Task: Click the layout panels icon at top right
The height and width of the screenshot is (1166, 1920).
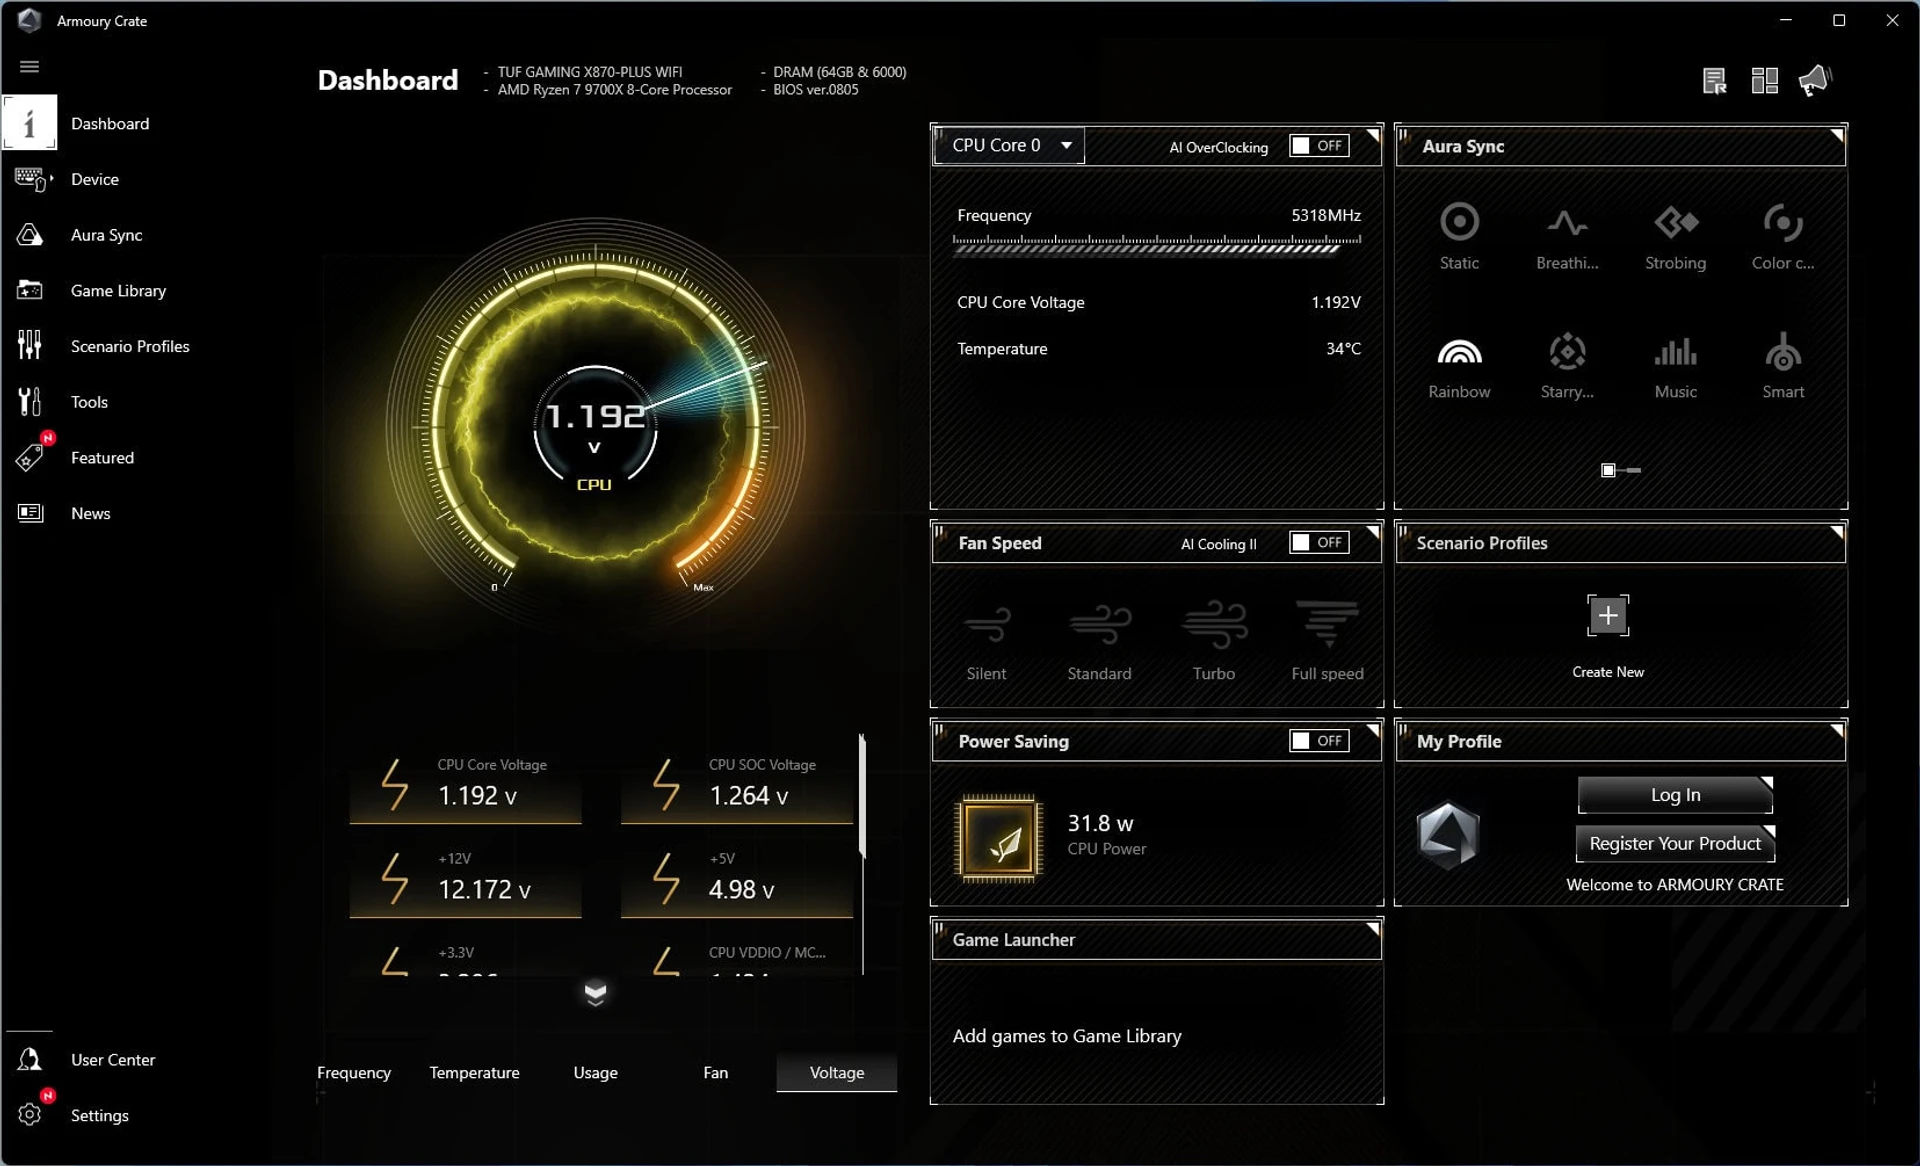Action: click(1765, 81)
